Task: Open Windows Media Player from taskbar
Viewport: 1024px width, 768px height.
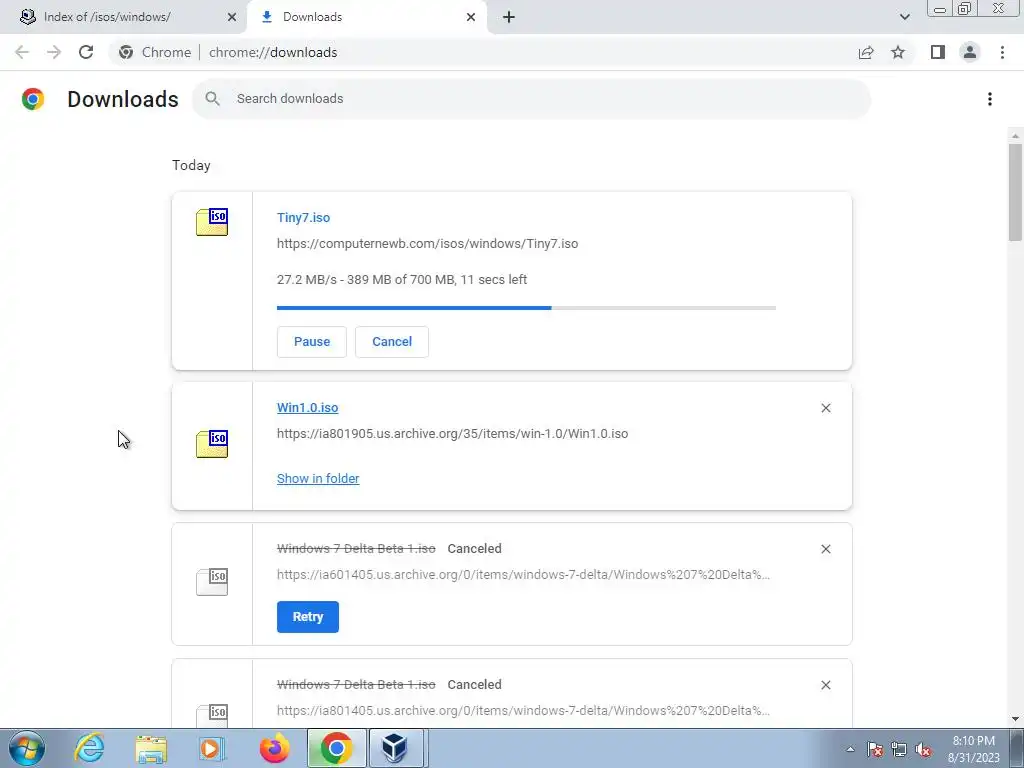Action: pyautogui.click(x=212, y=748)
